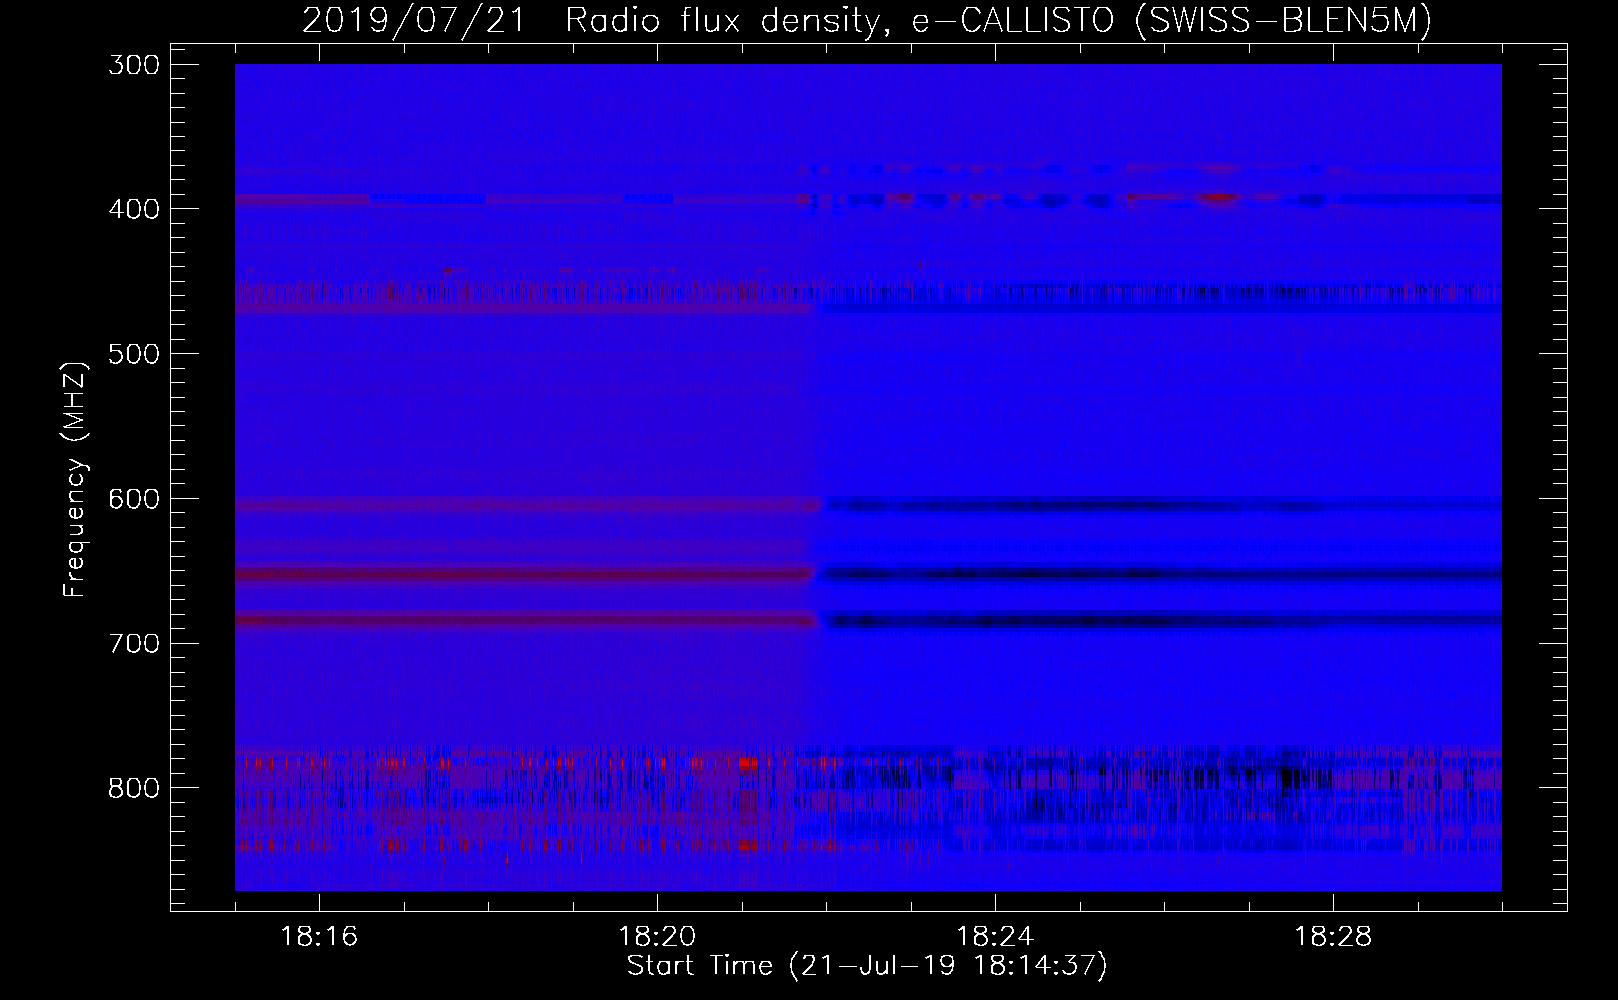Click the 18:20 time tick label
The width and height of the screenshot is (1618, 1000).
point(657,937)
